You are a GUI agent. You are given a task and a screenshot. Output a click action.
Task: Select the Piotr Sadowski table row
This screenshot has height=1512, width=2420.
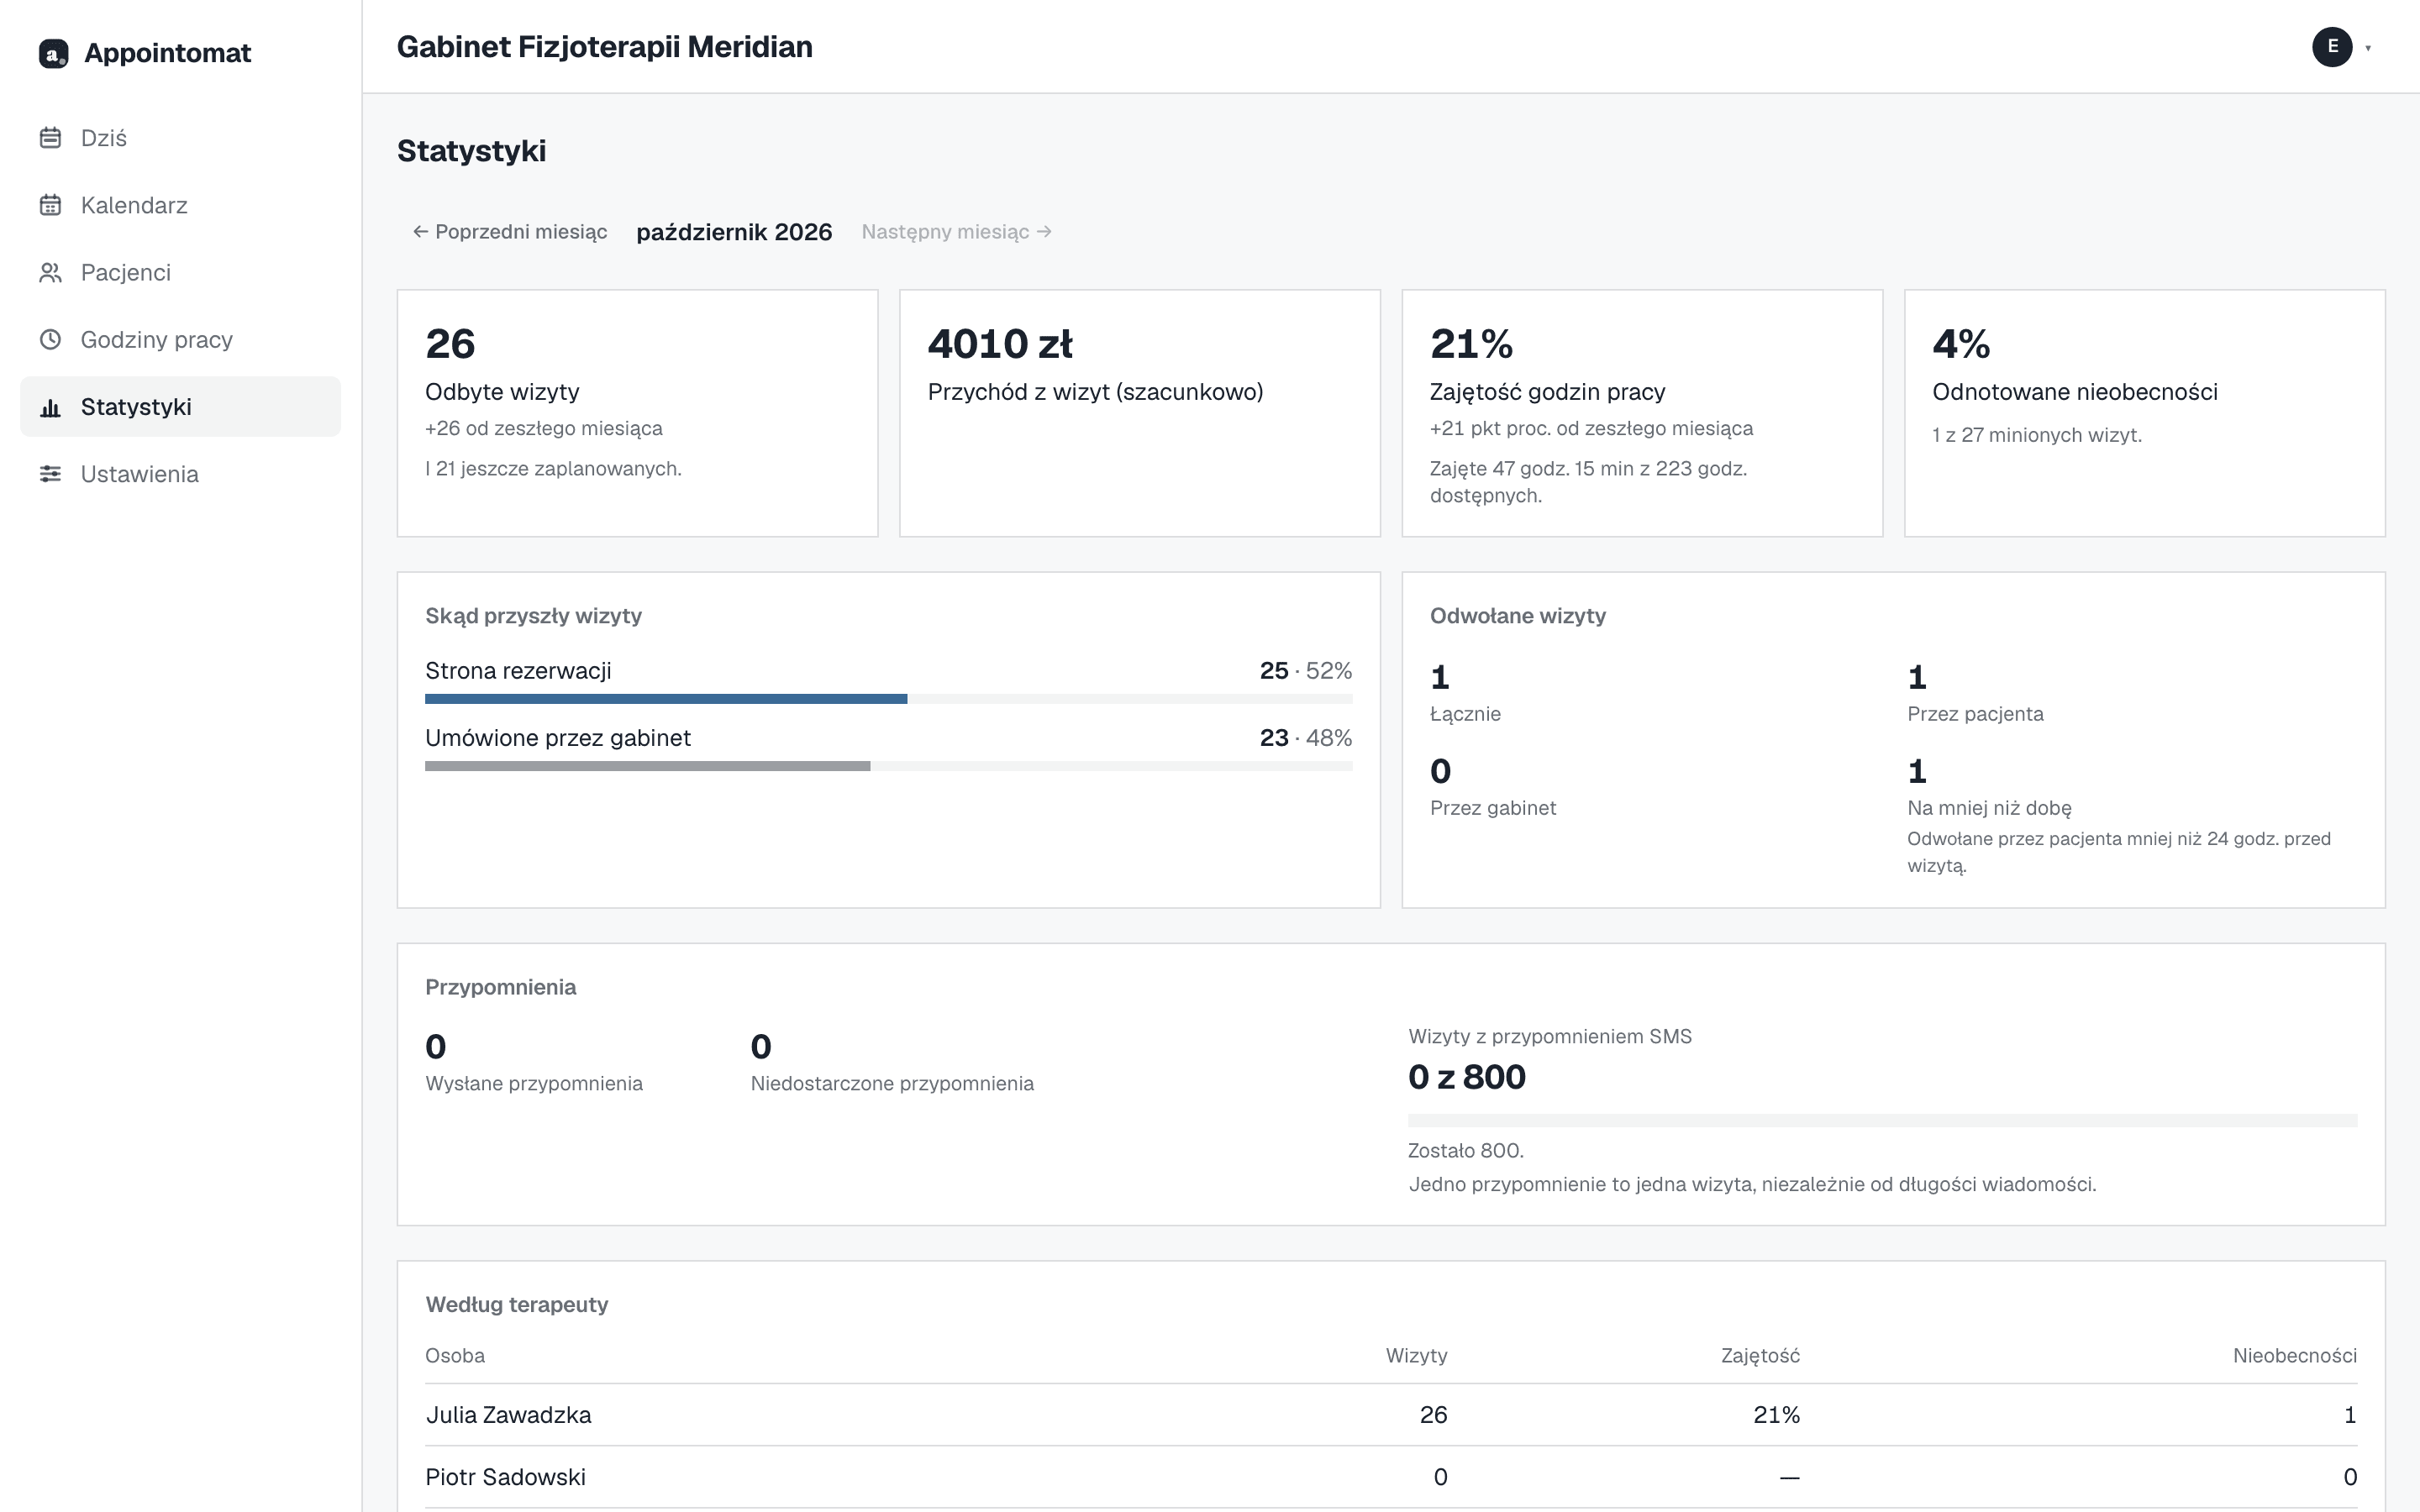1391,1477
